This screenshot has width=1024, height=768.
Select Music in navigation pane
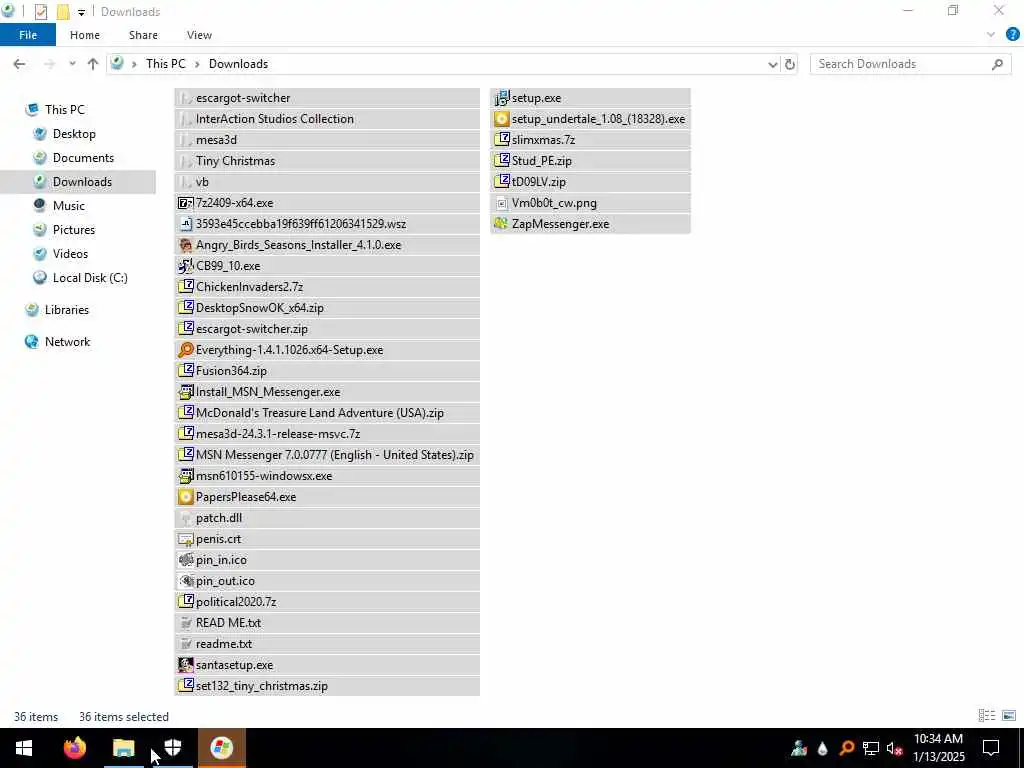pos(69,206)
